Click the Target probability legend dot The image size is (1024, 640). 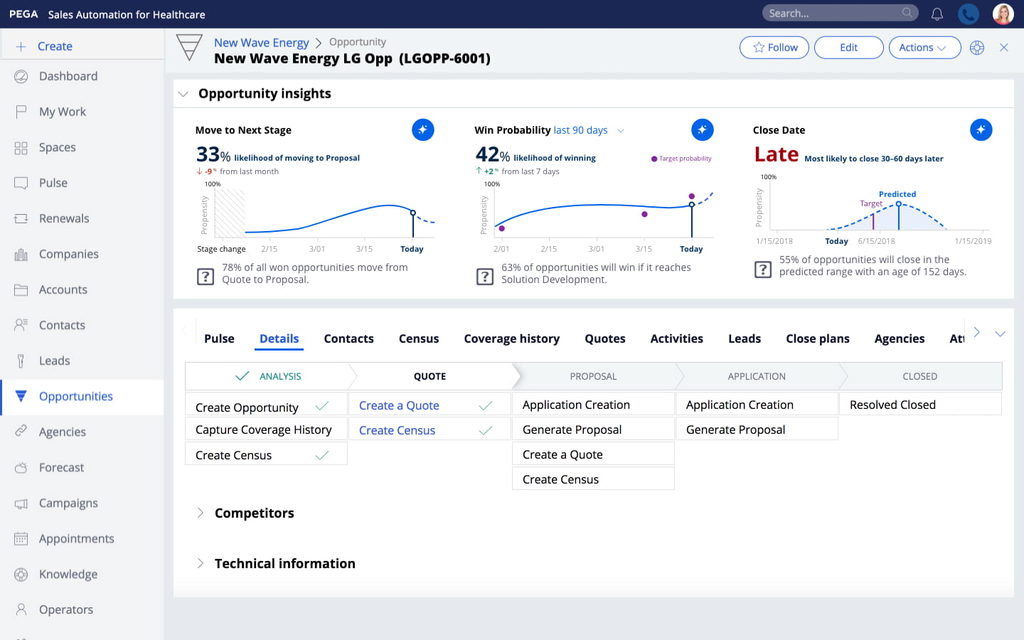point(652,160)
